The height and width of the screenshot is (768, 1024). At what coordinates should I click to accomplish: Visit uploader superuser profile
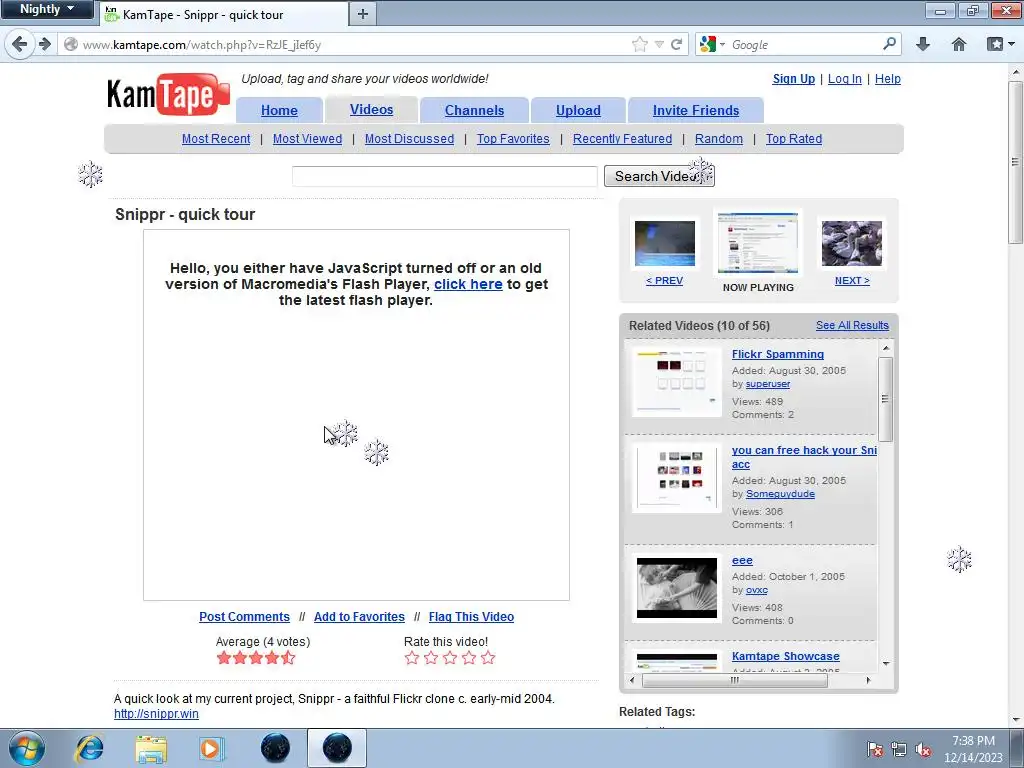767,384
